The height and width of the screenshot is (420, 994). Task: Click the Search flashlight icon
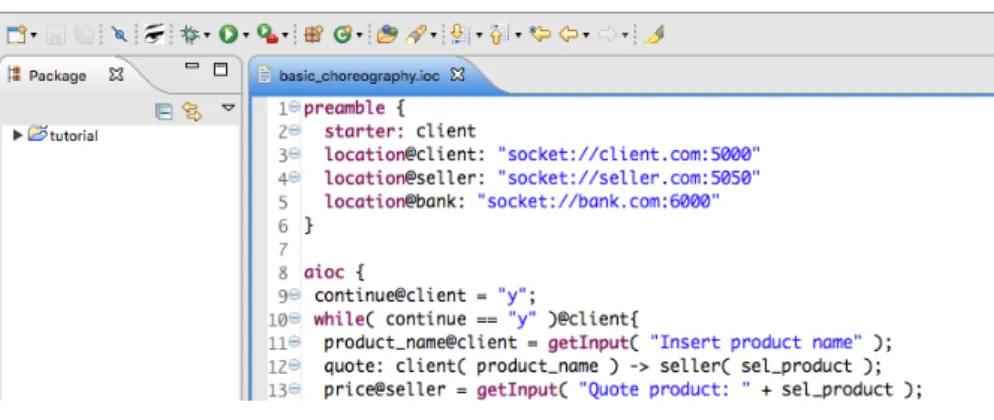(416, 34)
